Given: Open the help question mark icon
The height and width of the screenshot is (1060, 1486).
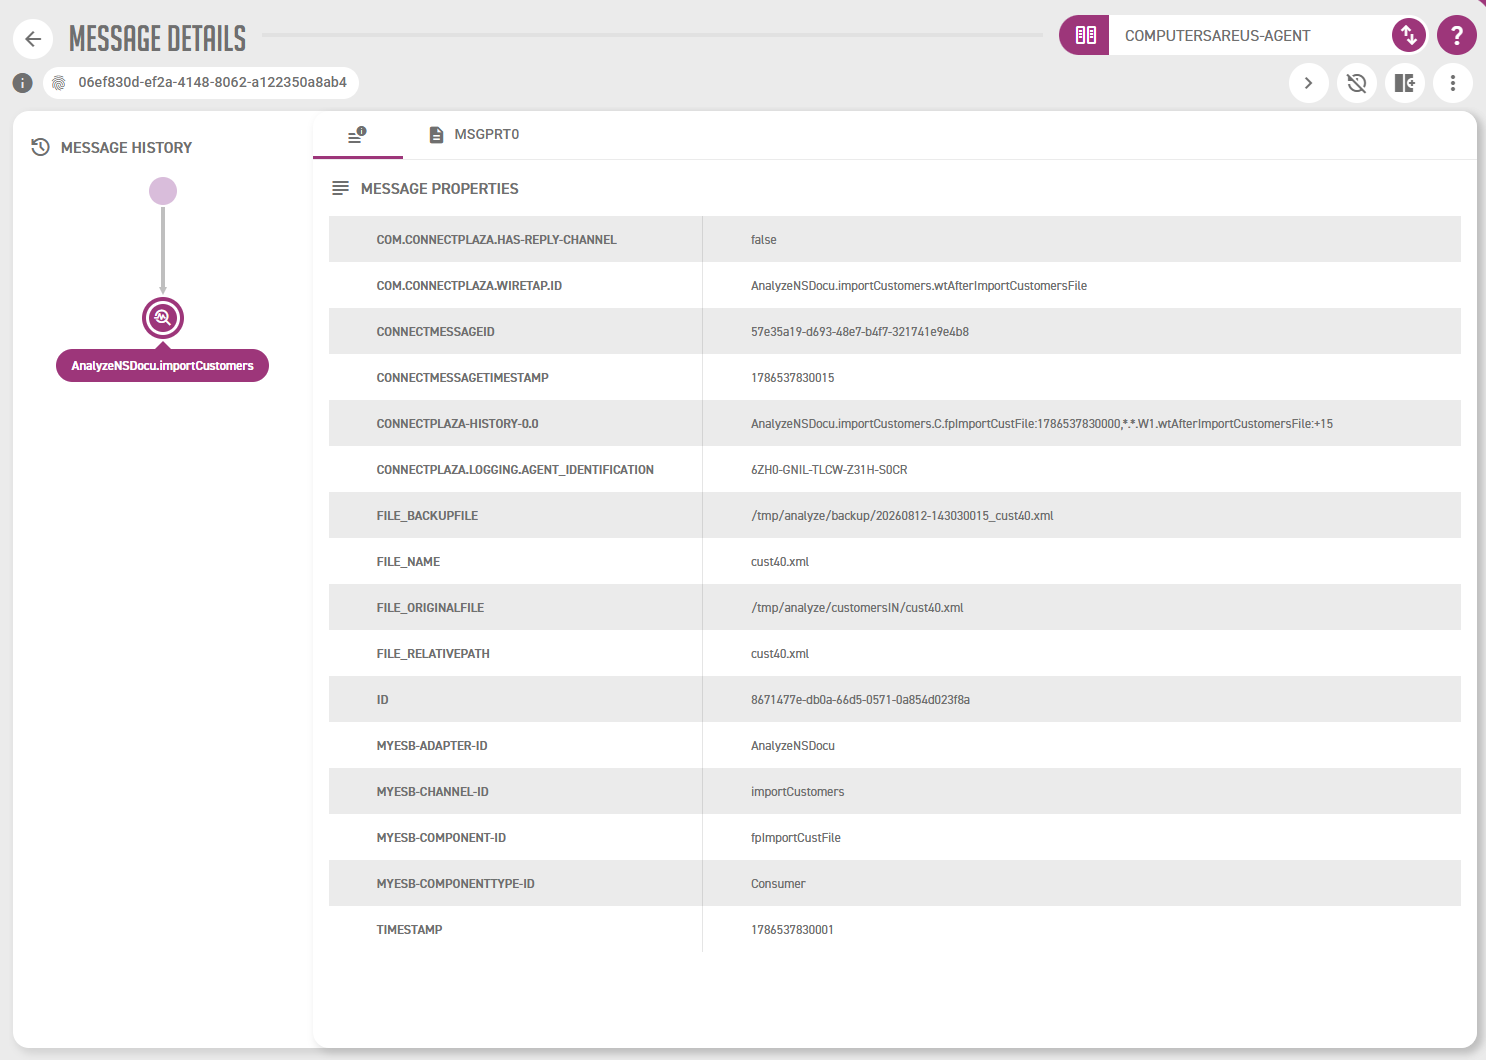Looking at the screenshot, I should [x=1457, y=35].
